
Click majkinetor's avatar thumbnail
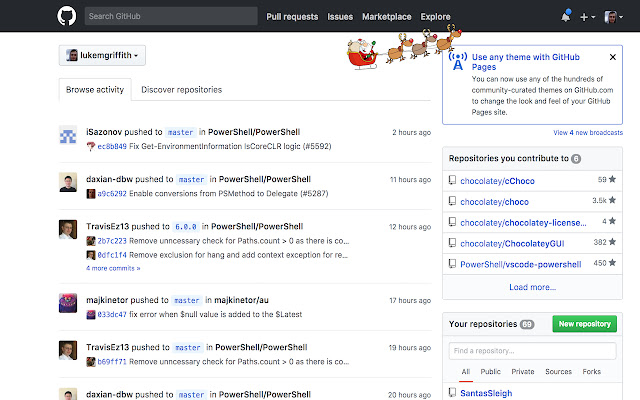[68, 303]
